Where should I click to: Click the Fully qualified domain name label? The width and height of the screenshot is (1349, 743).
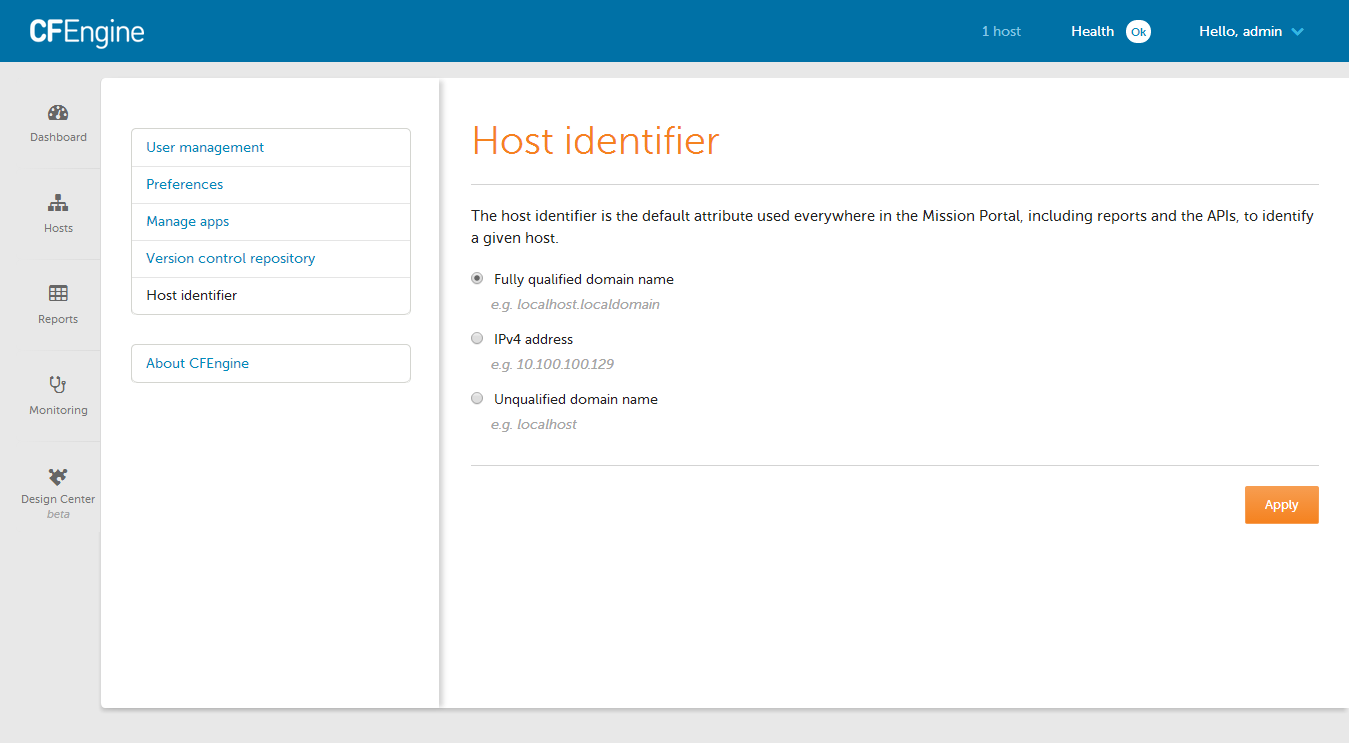tap(584, 280)
